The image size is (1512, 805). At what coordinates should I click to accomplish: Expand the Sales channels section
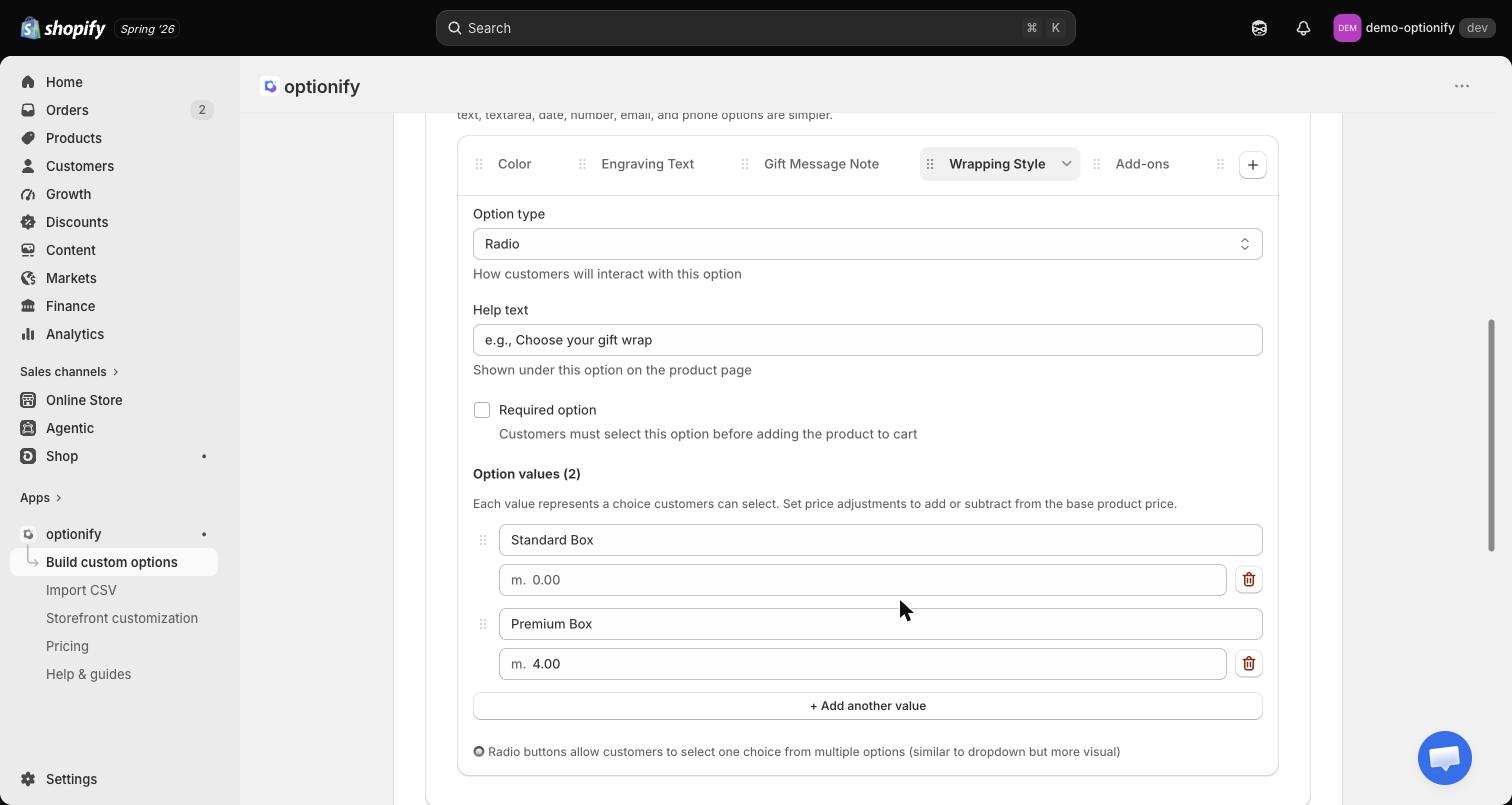click(69, 372)
